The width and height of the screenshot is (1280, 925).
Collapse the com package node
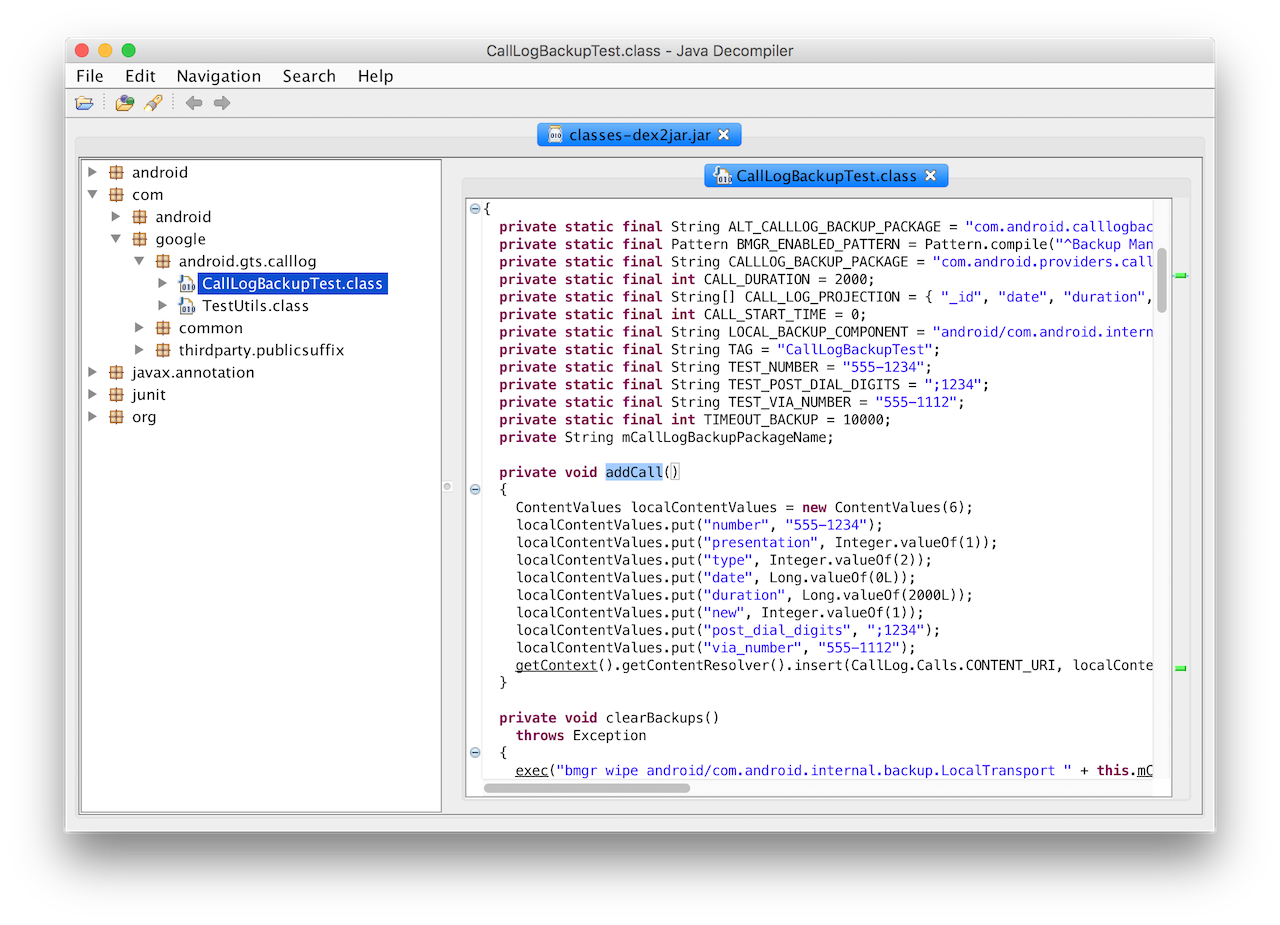point(93,195)
